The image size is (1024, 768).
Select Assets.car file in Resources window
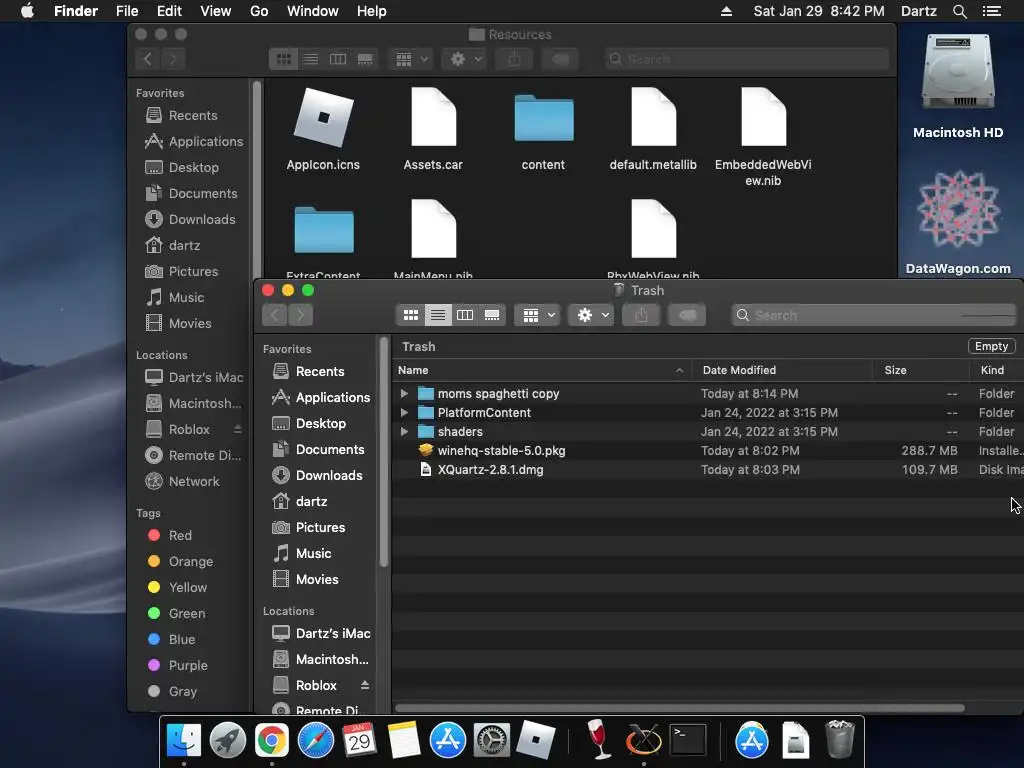click(433, 129)
